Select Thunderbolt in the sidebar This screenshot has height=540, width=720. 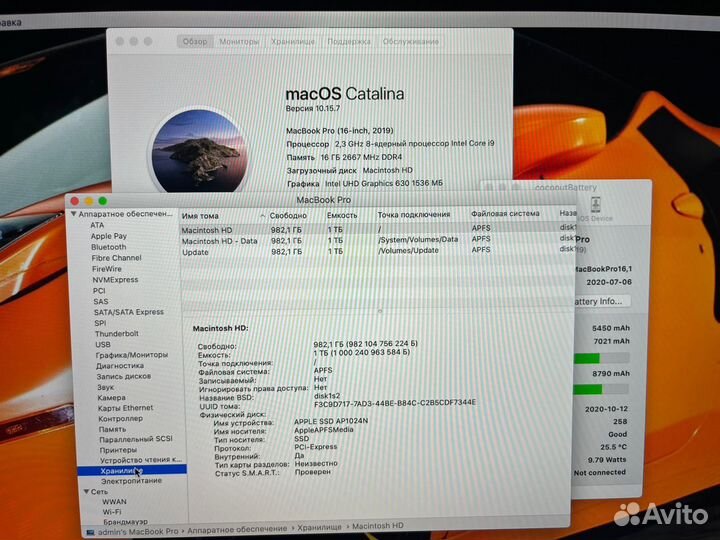pos(117,334)
